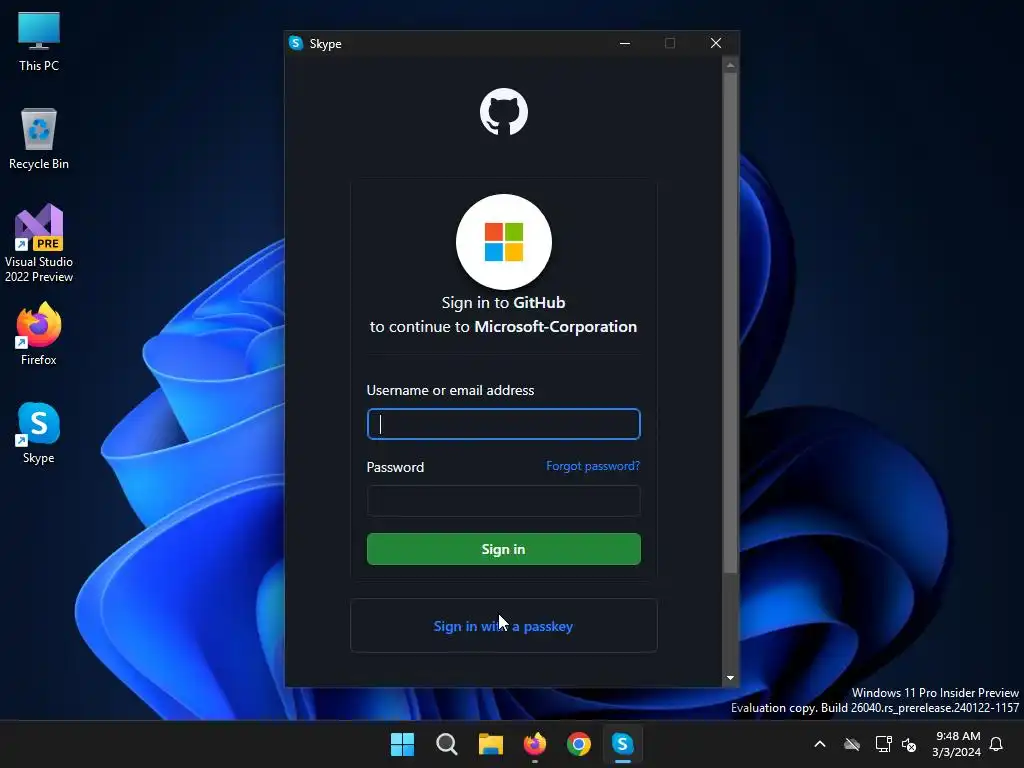Click the network display tray icon
Image resolution: width=1024 pixels, height=768 pixels.
click(x=883, y=744)
